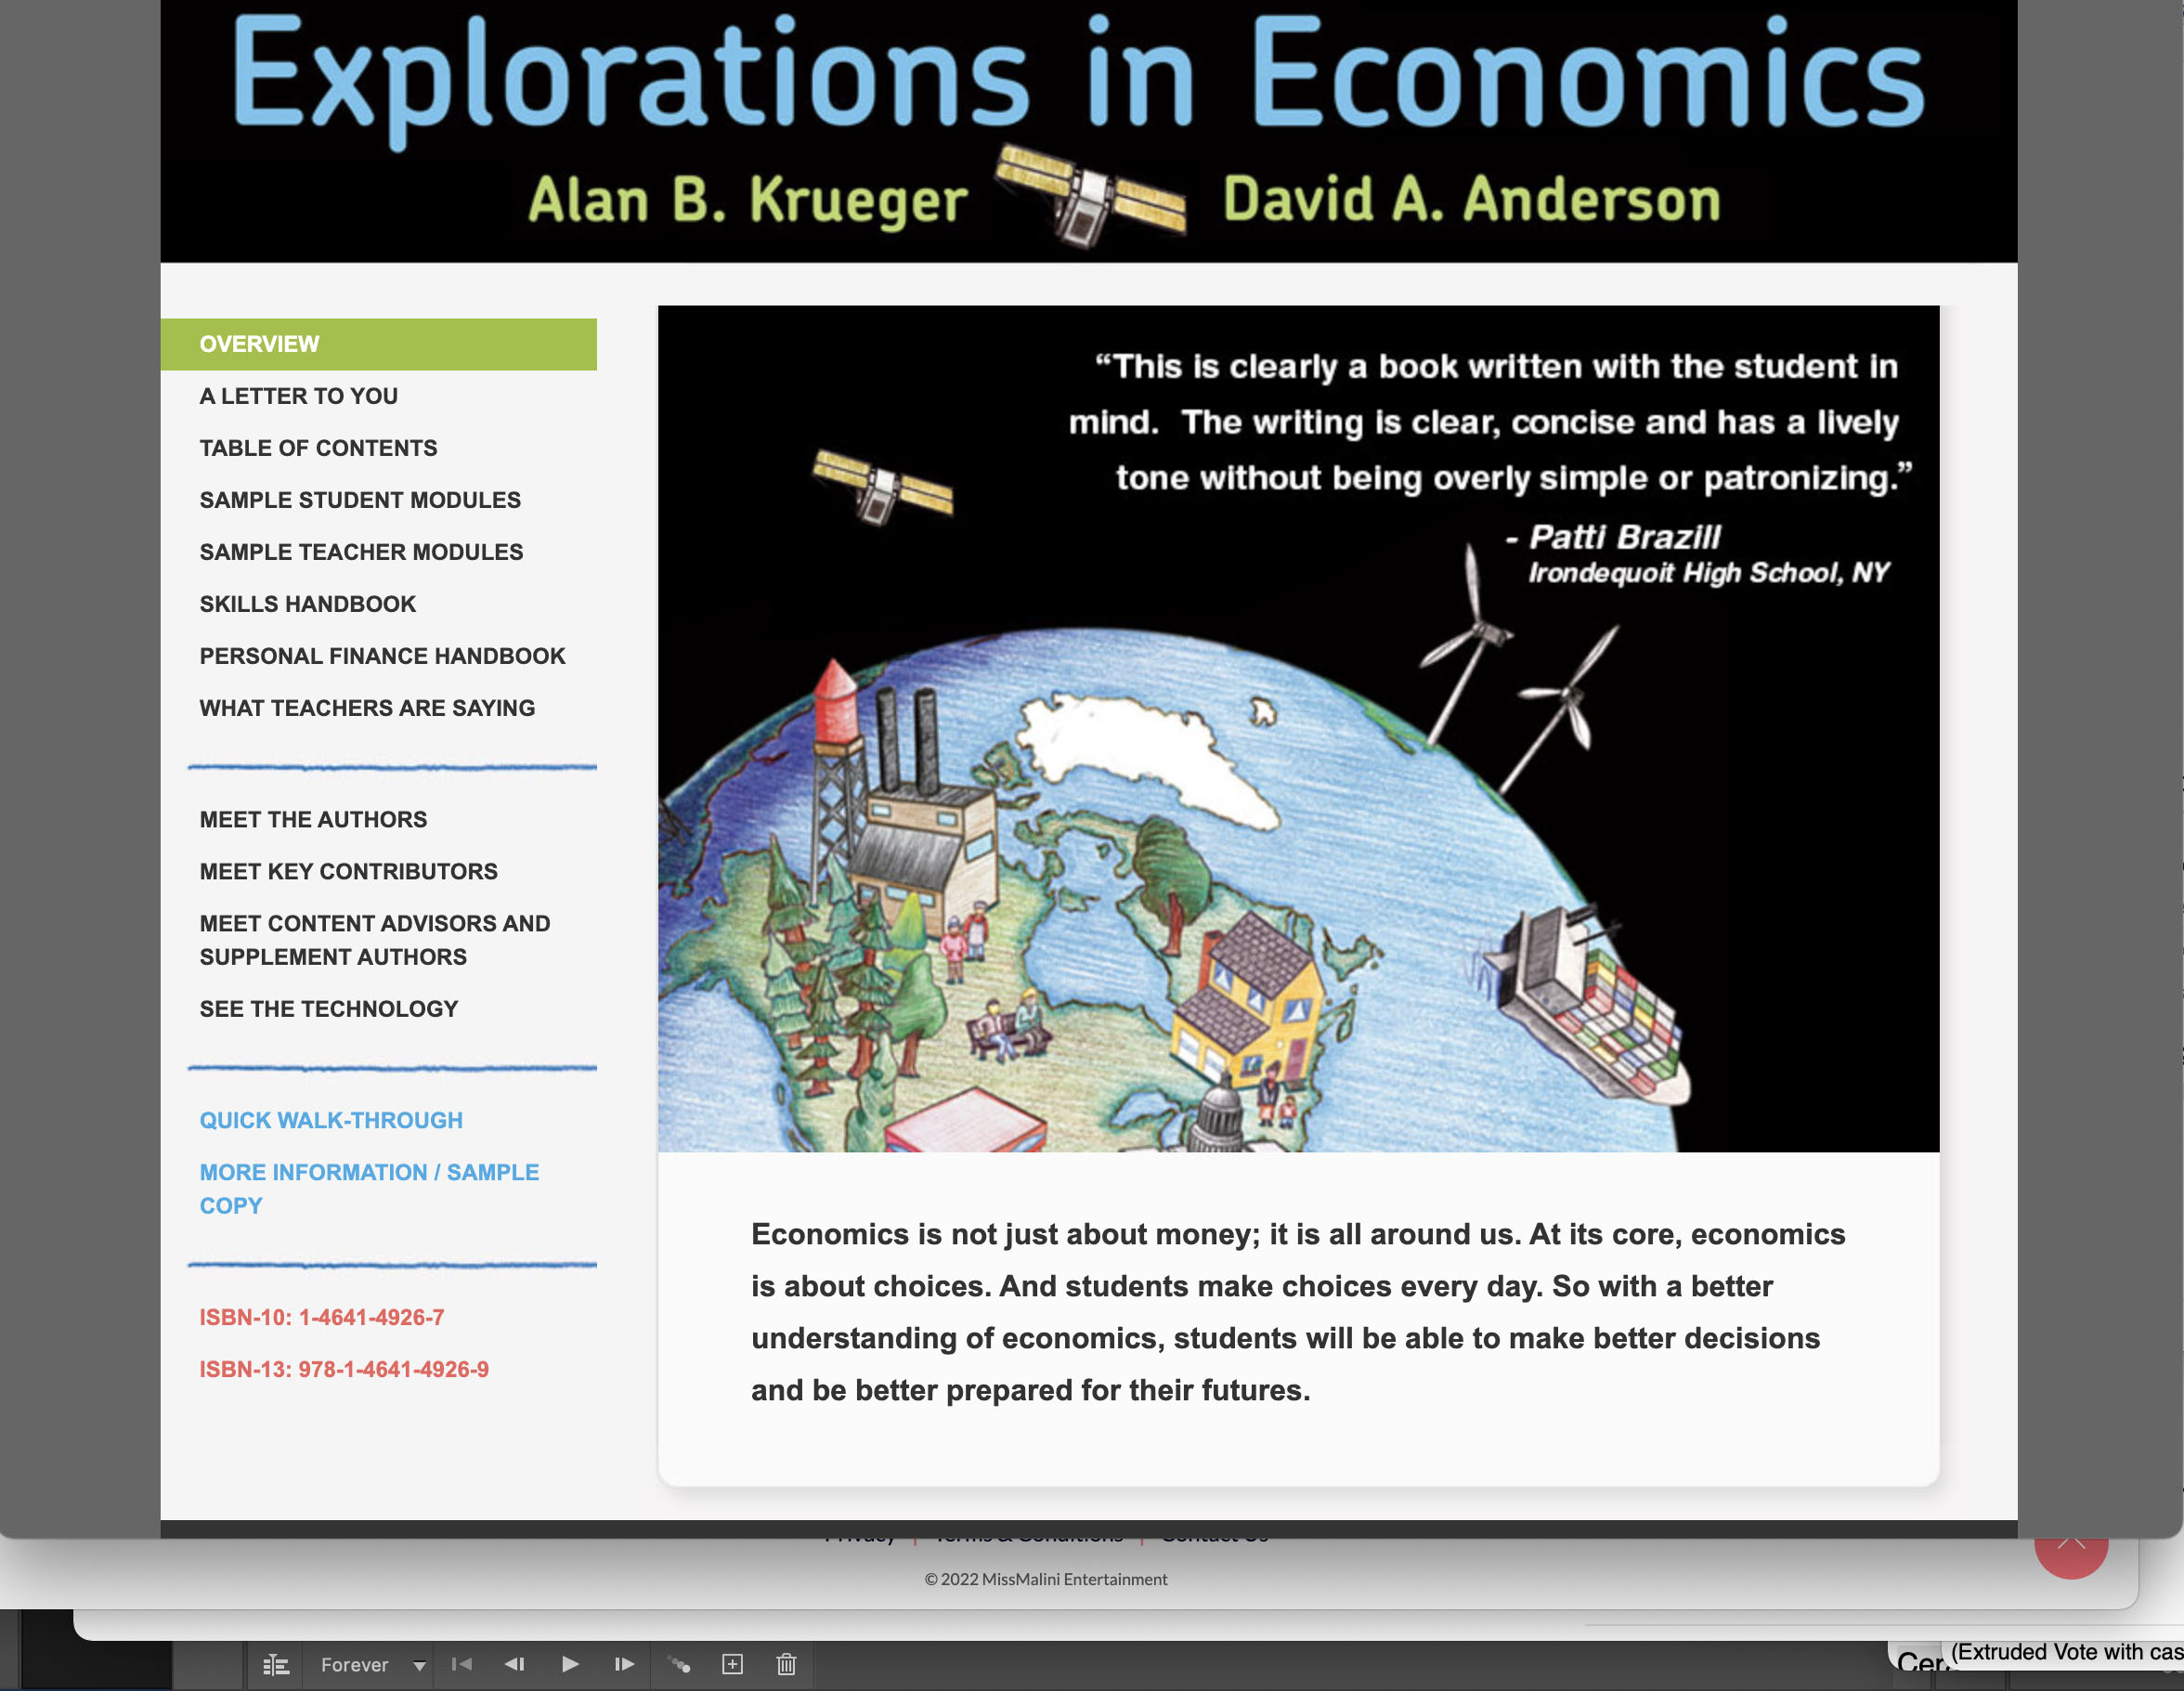Open the Forever looping options dropdown
Viewport: 2184px width, 1691px height.
(419, 1665)
